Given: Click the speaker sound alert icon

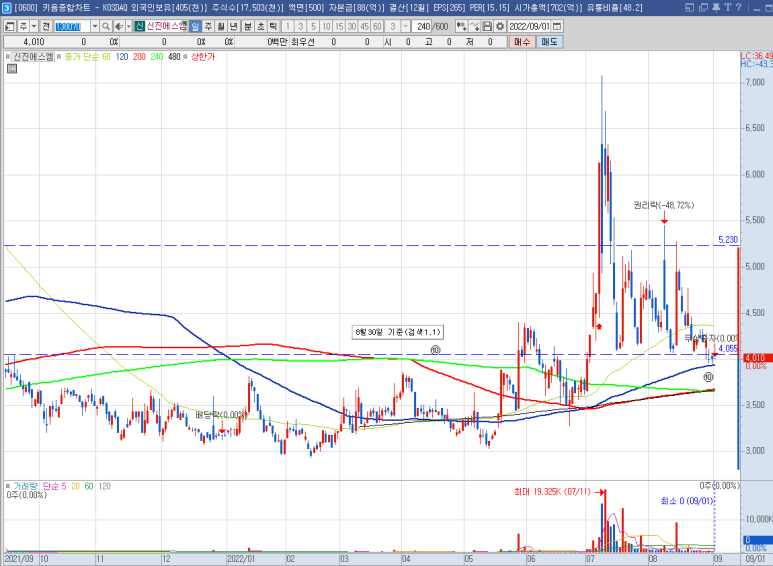Looking at the screenshot, I should pos(119,27).
